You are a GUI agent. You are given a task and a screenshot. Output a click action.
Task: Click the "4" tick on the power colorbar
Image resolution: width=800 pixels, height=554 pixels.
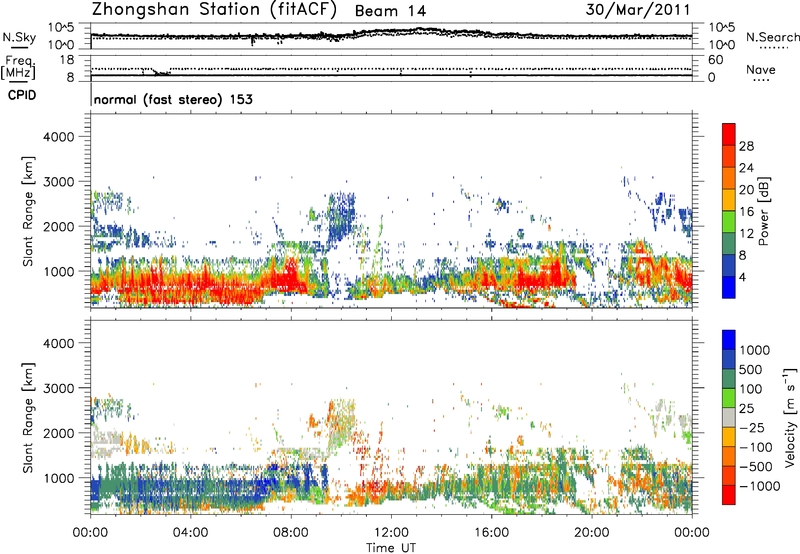743,277
